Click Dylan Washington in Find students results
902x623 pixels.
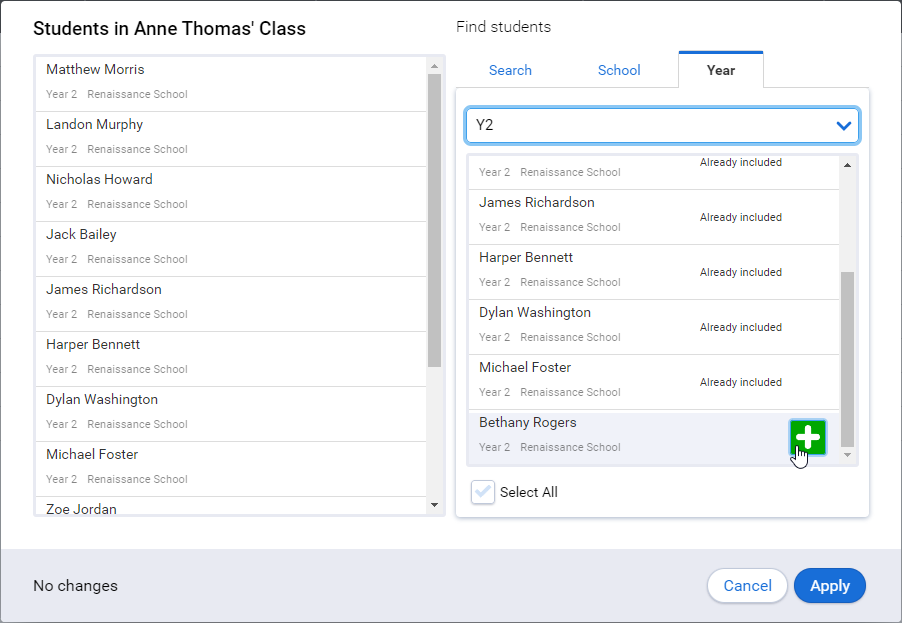point(654,327)
